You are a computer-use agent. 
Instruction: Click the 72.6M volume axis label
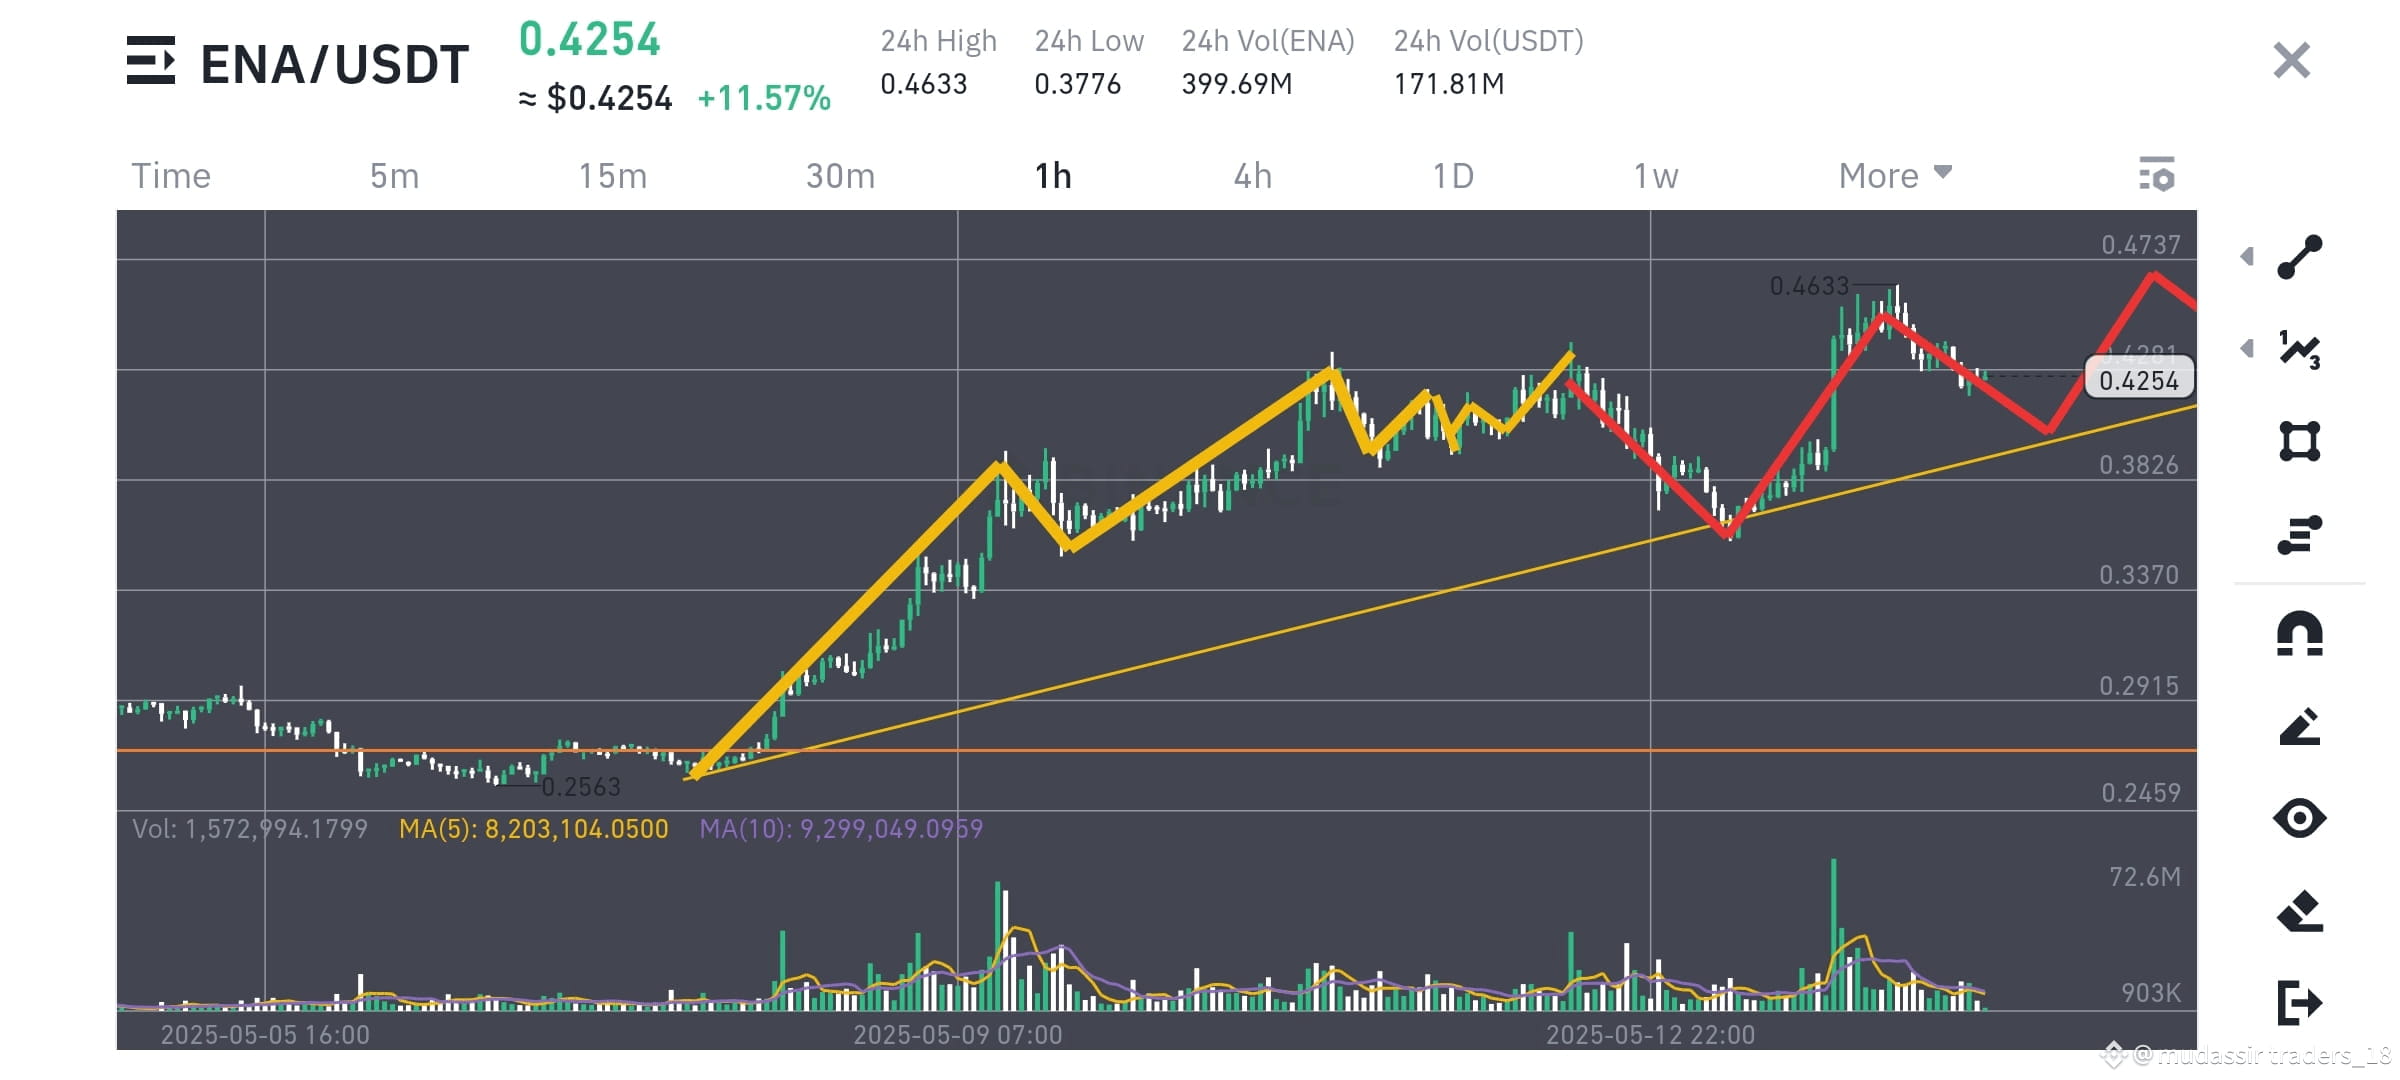point(2145,877)
